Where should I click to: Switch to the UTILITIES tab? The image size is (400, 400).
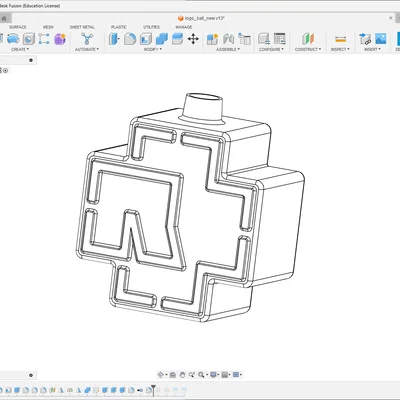(151, 27)
